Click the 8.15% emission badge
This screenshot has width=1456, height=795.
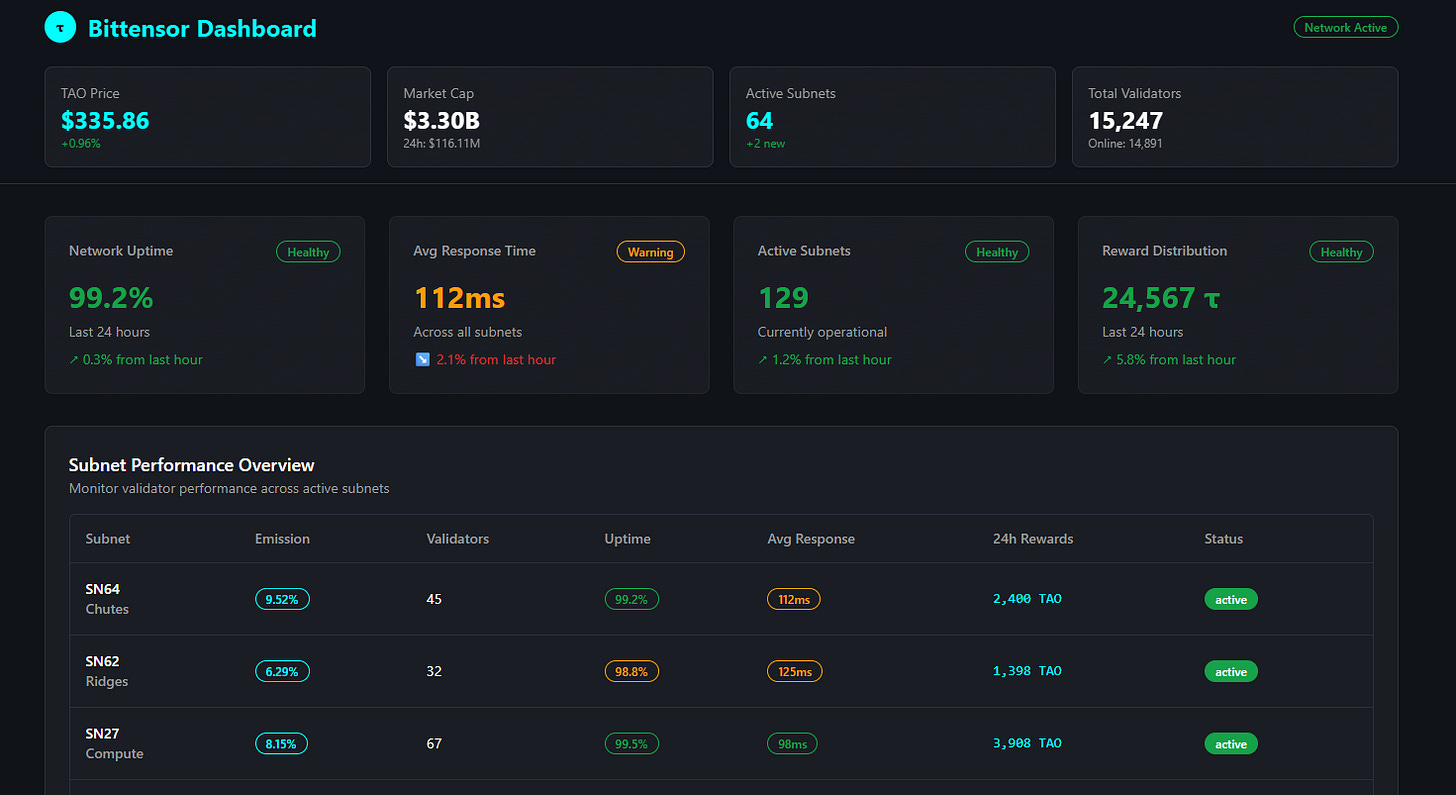coord(282,743)
